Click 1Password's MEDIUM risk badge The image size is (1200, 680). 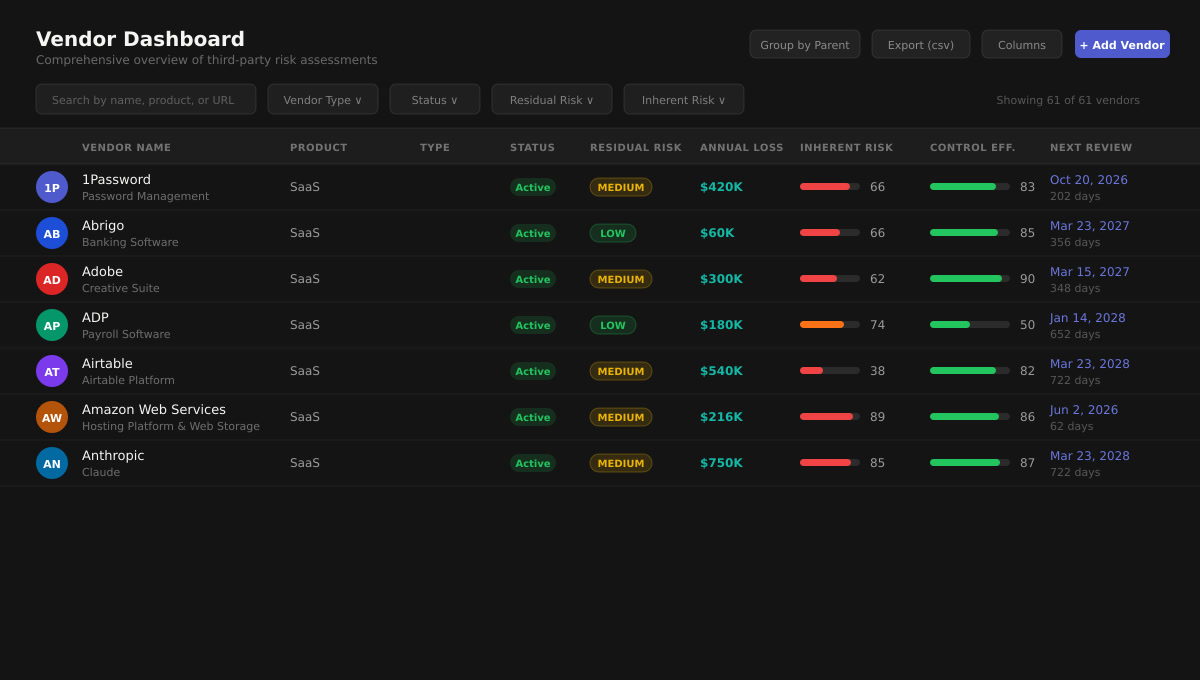point(621,187)
